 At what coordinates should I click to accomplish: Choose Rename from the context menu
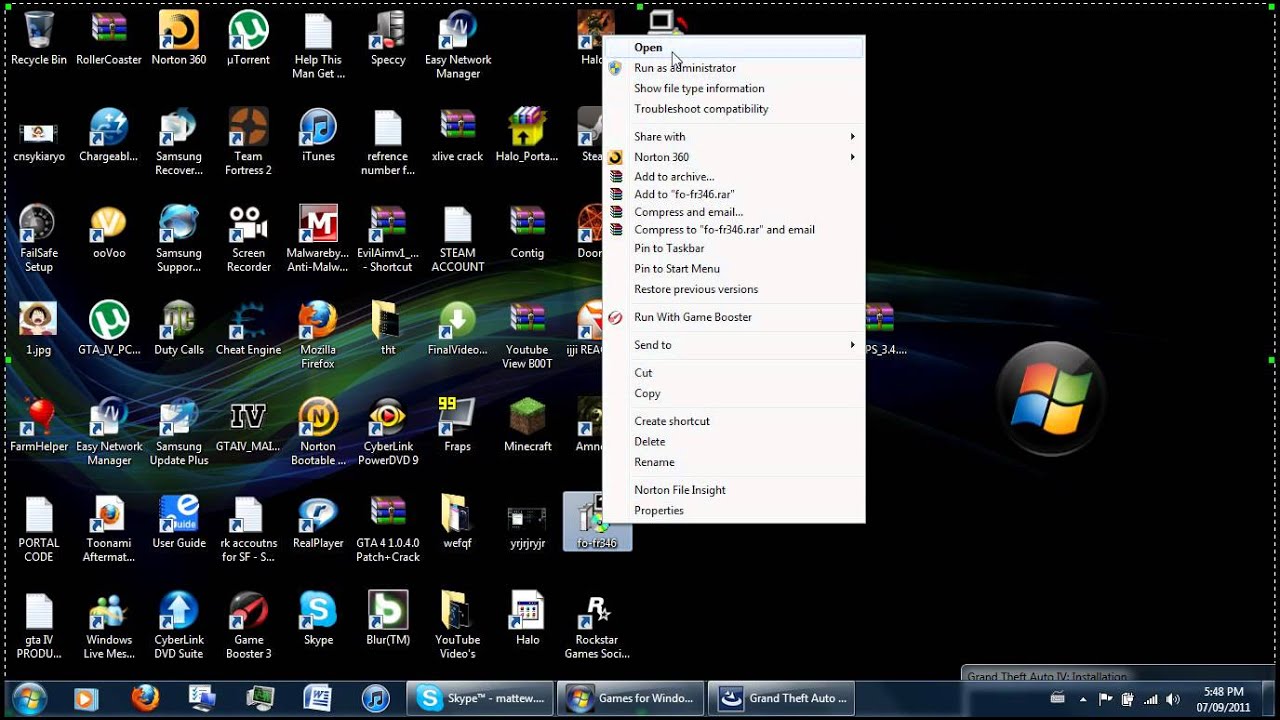(x=735, y=462)
